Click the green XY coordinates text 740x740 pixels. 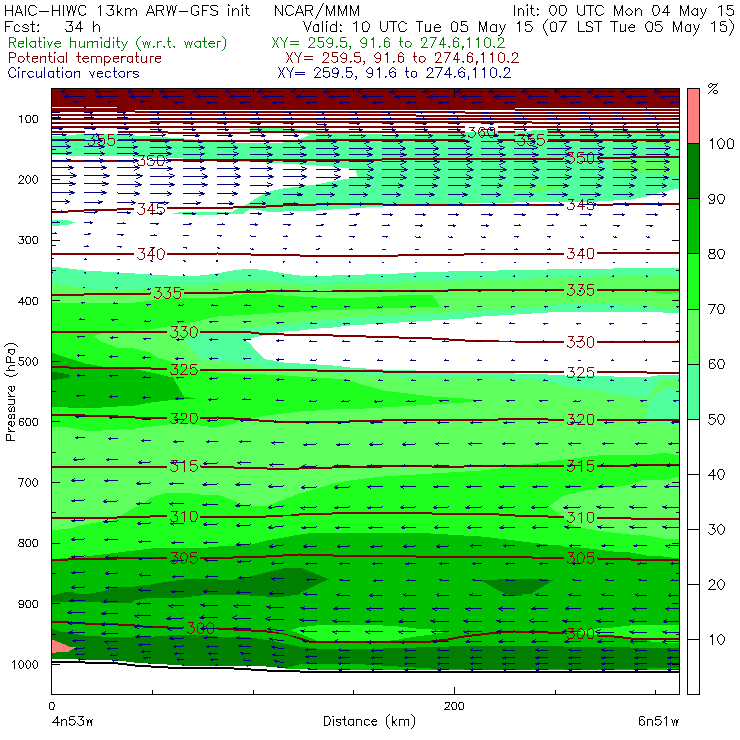point(388,43)
